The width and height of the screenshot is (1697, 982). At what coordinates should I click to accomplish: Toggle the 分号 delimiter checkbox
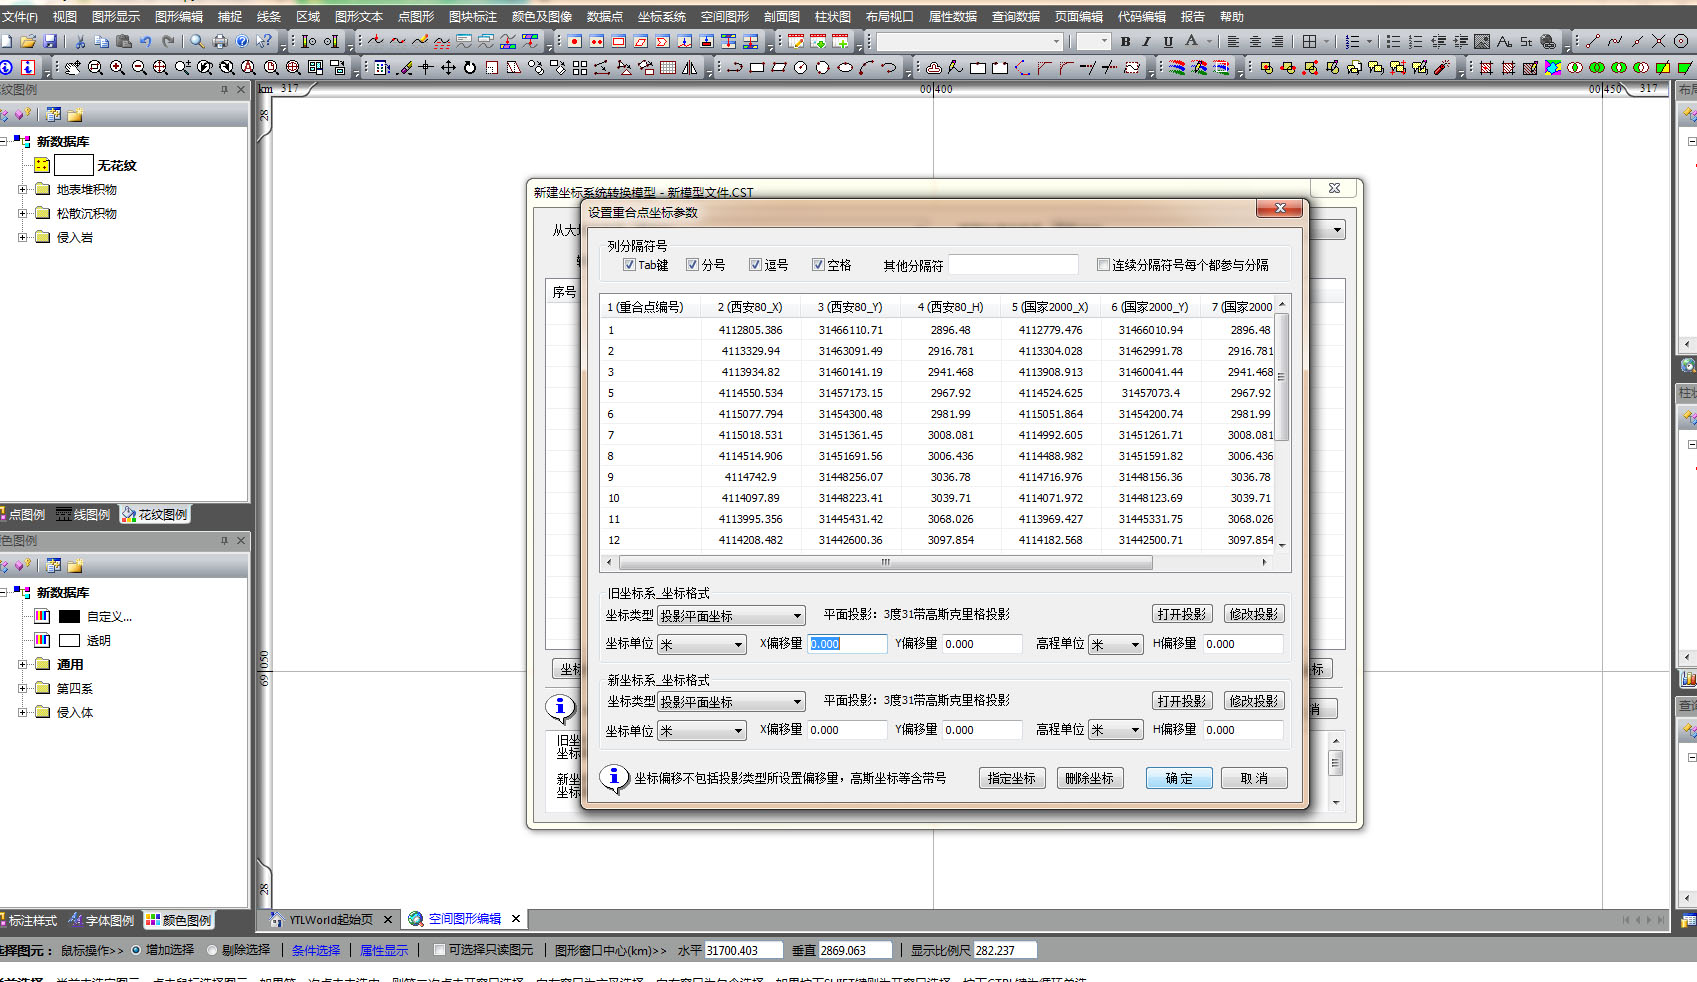692,265
